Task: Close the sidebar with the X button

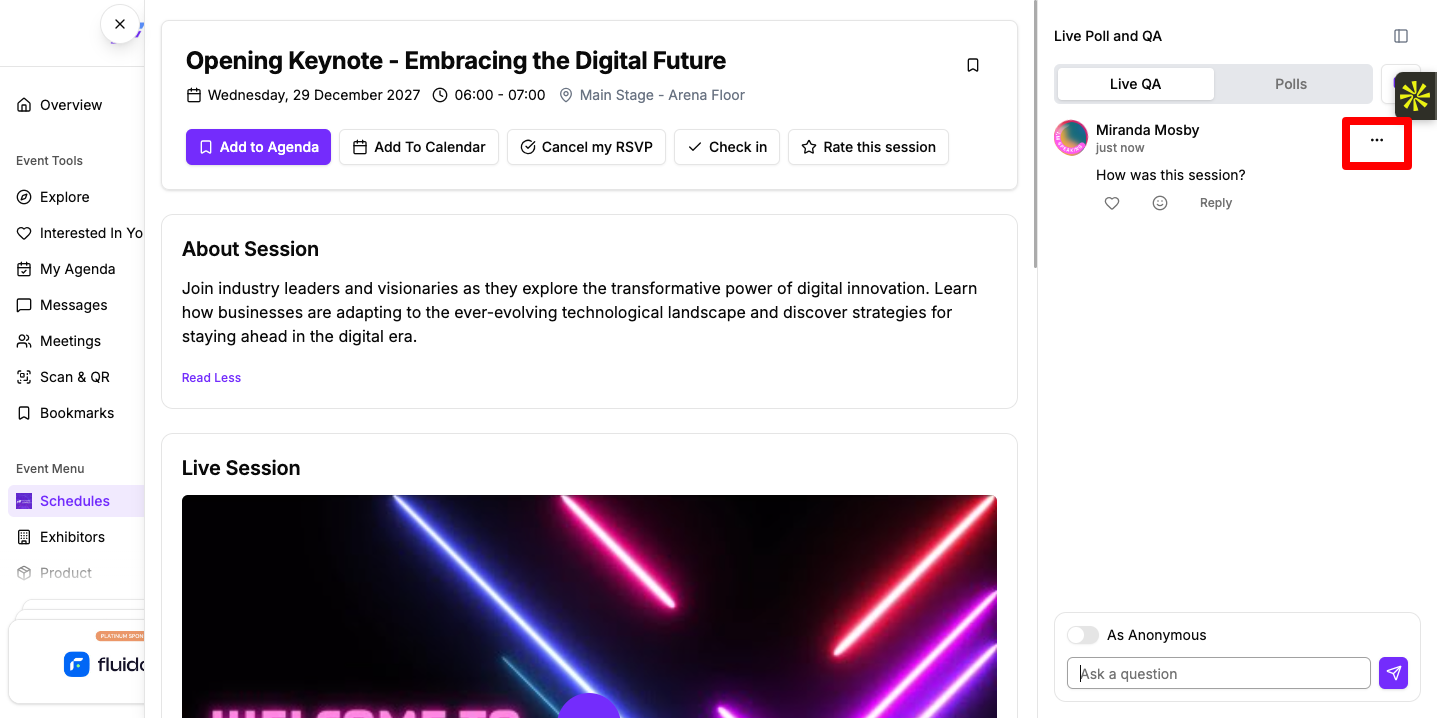Action: point(120,24)
